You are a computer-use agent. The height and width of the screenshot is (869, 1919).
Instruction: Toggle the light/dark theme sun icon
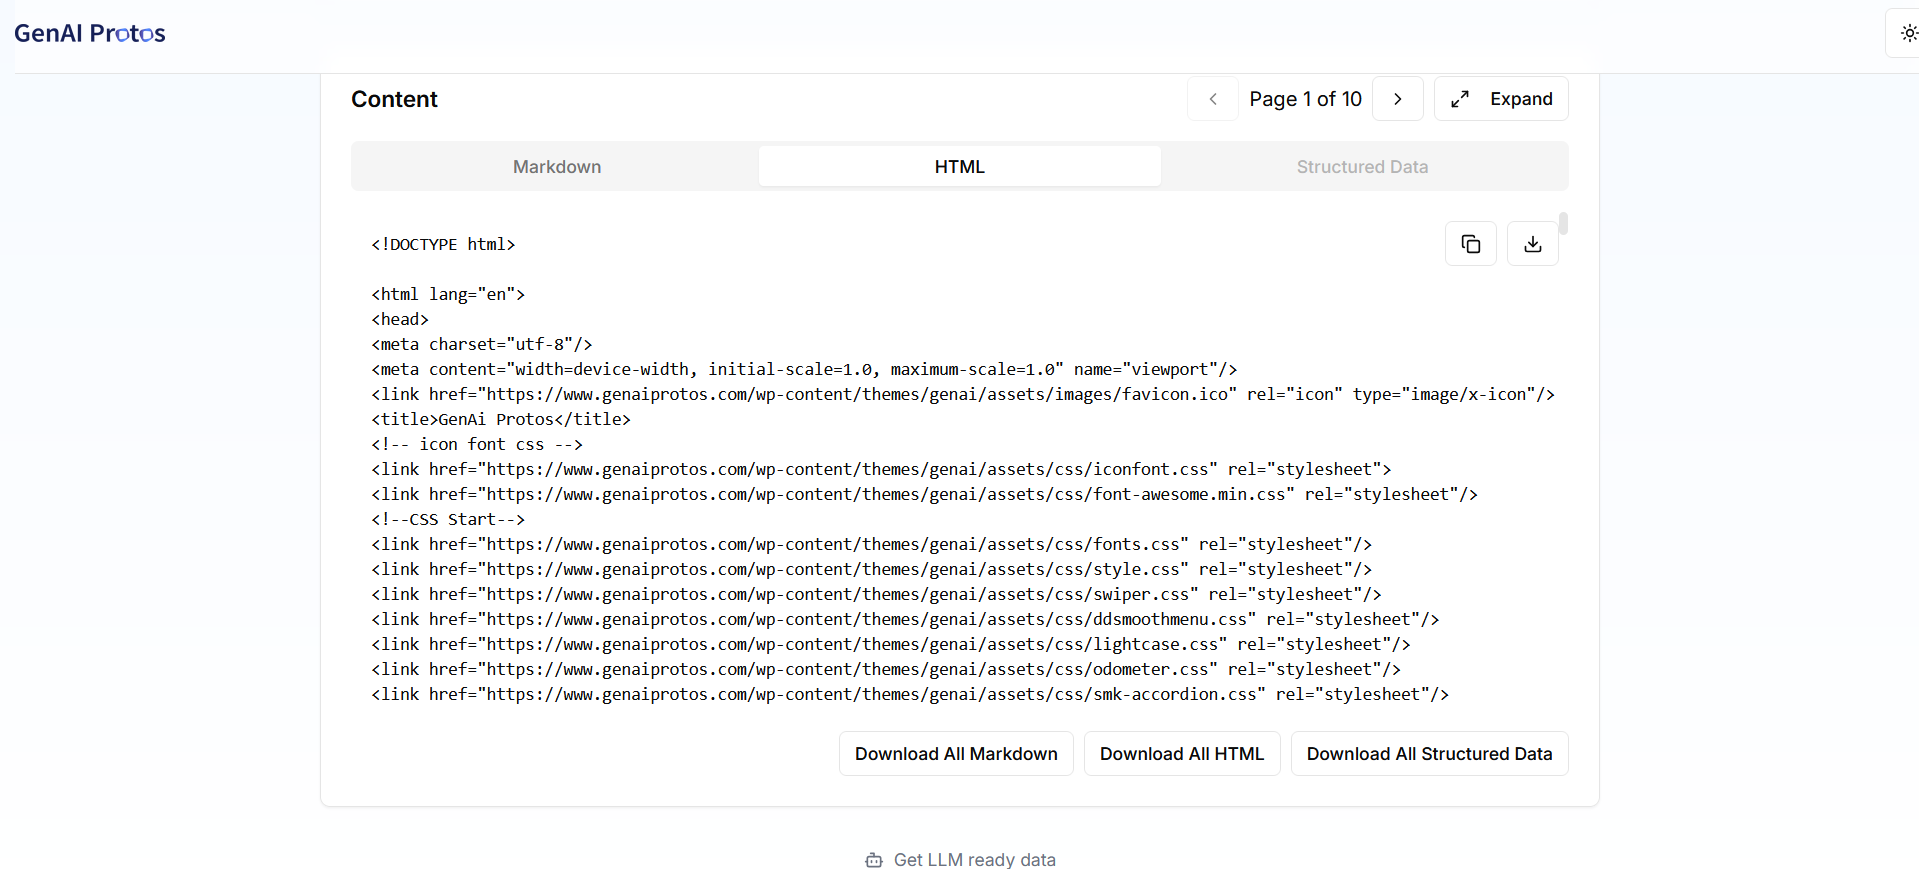(1908, 33)
